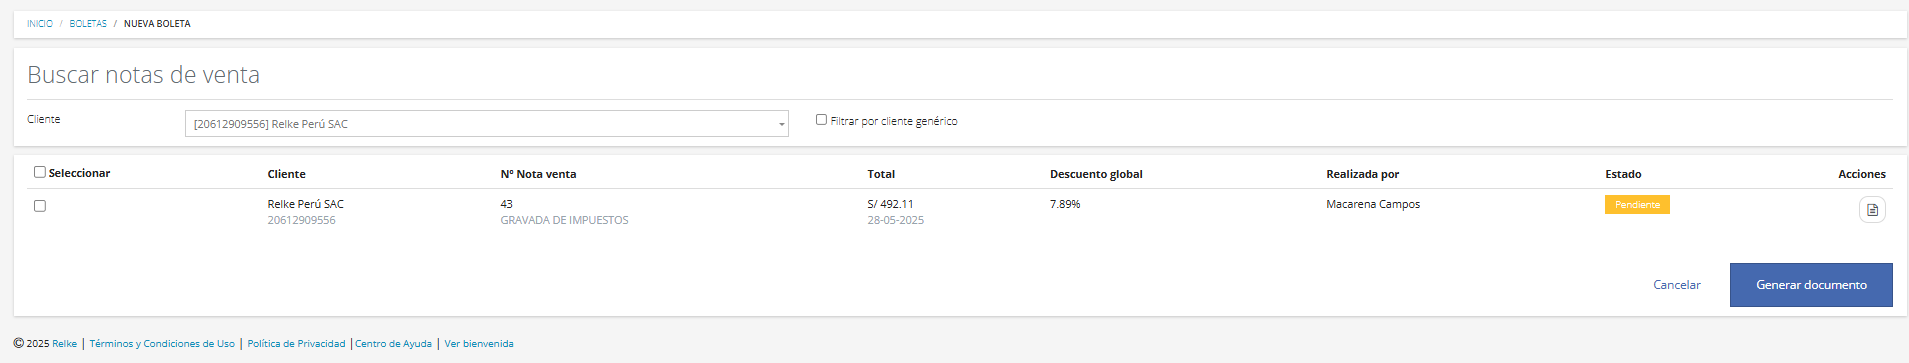Click the Descuento global column header
The height and width of the screenshot is (363, 1909).
click(1096, 174)
